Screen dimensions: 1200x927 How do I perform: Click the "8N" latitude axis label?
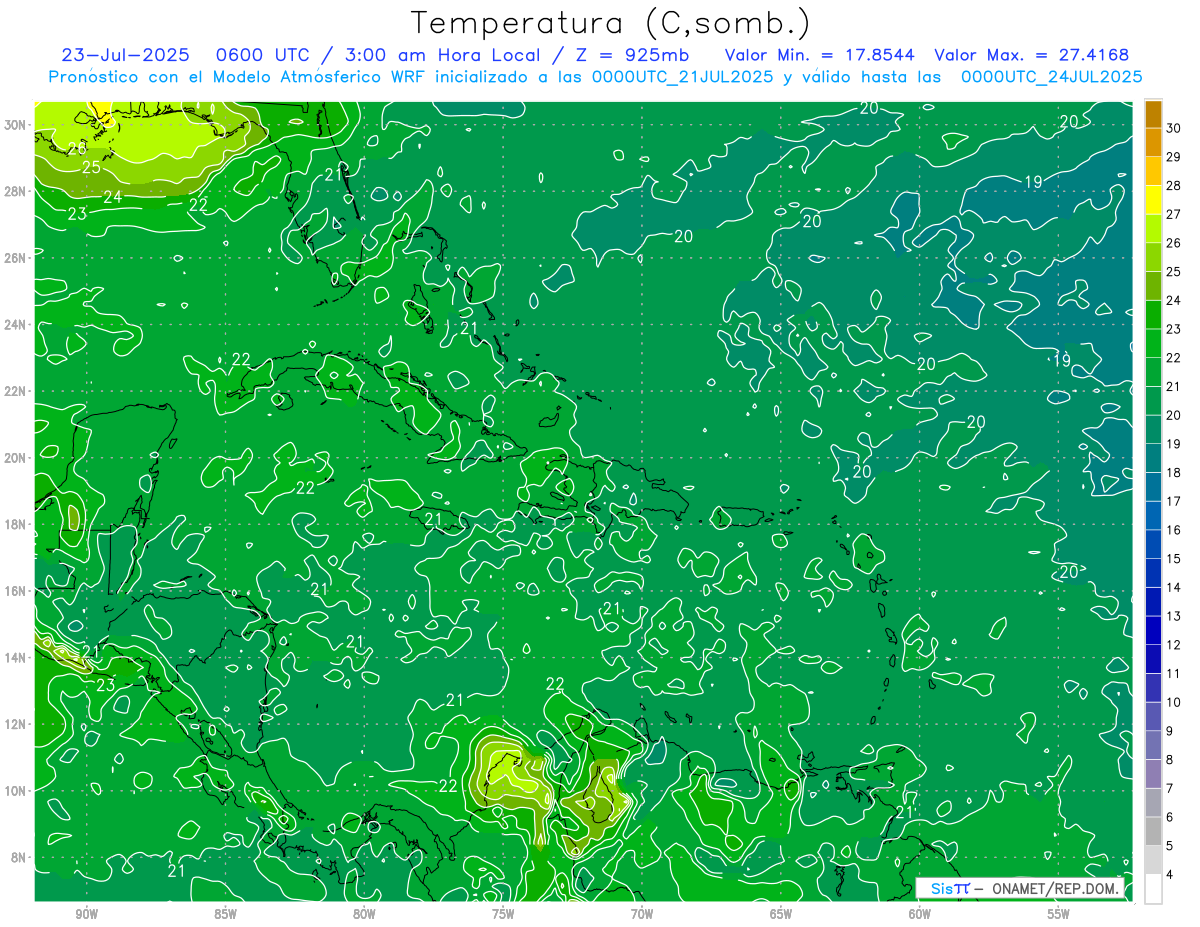(x=20, y=857)
